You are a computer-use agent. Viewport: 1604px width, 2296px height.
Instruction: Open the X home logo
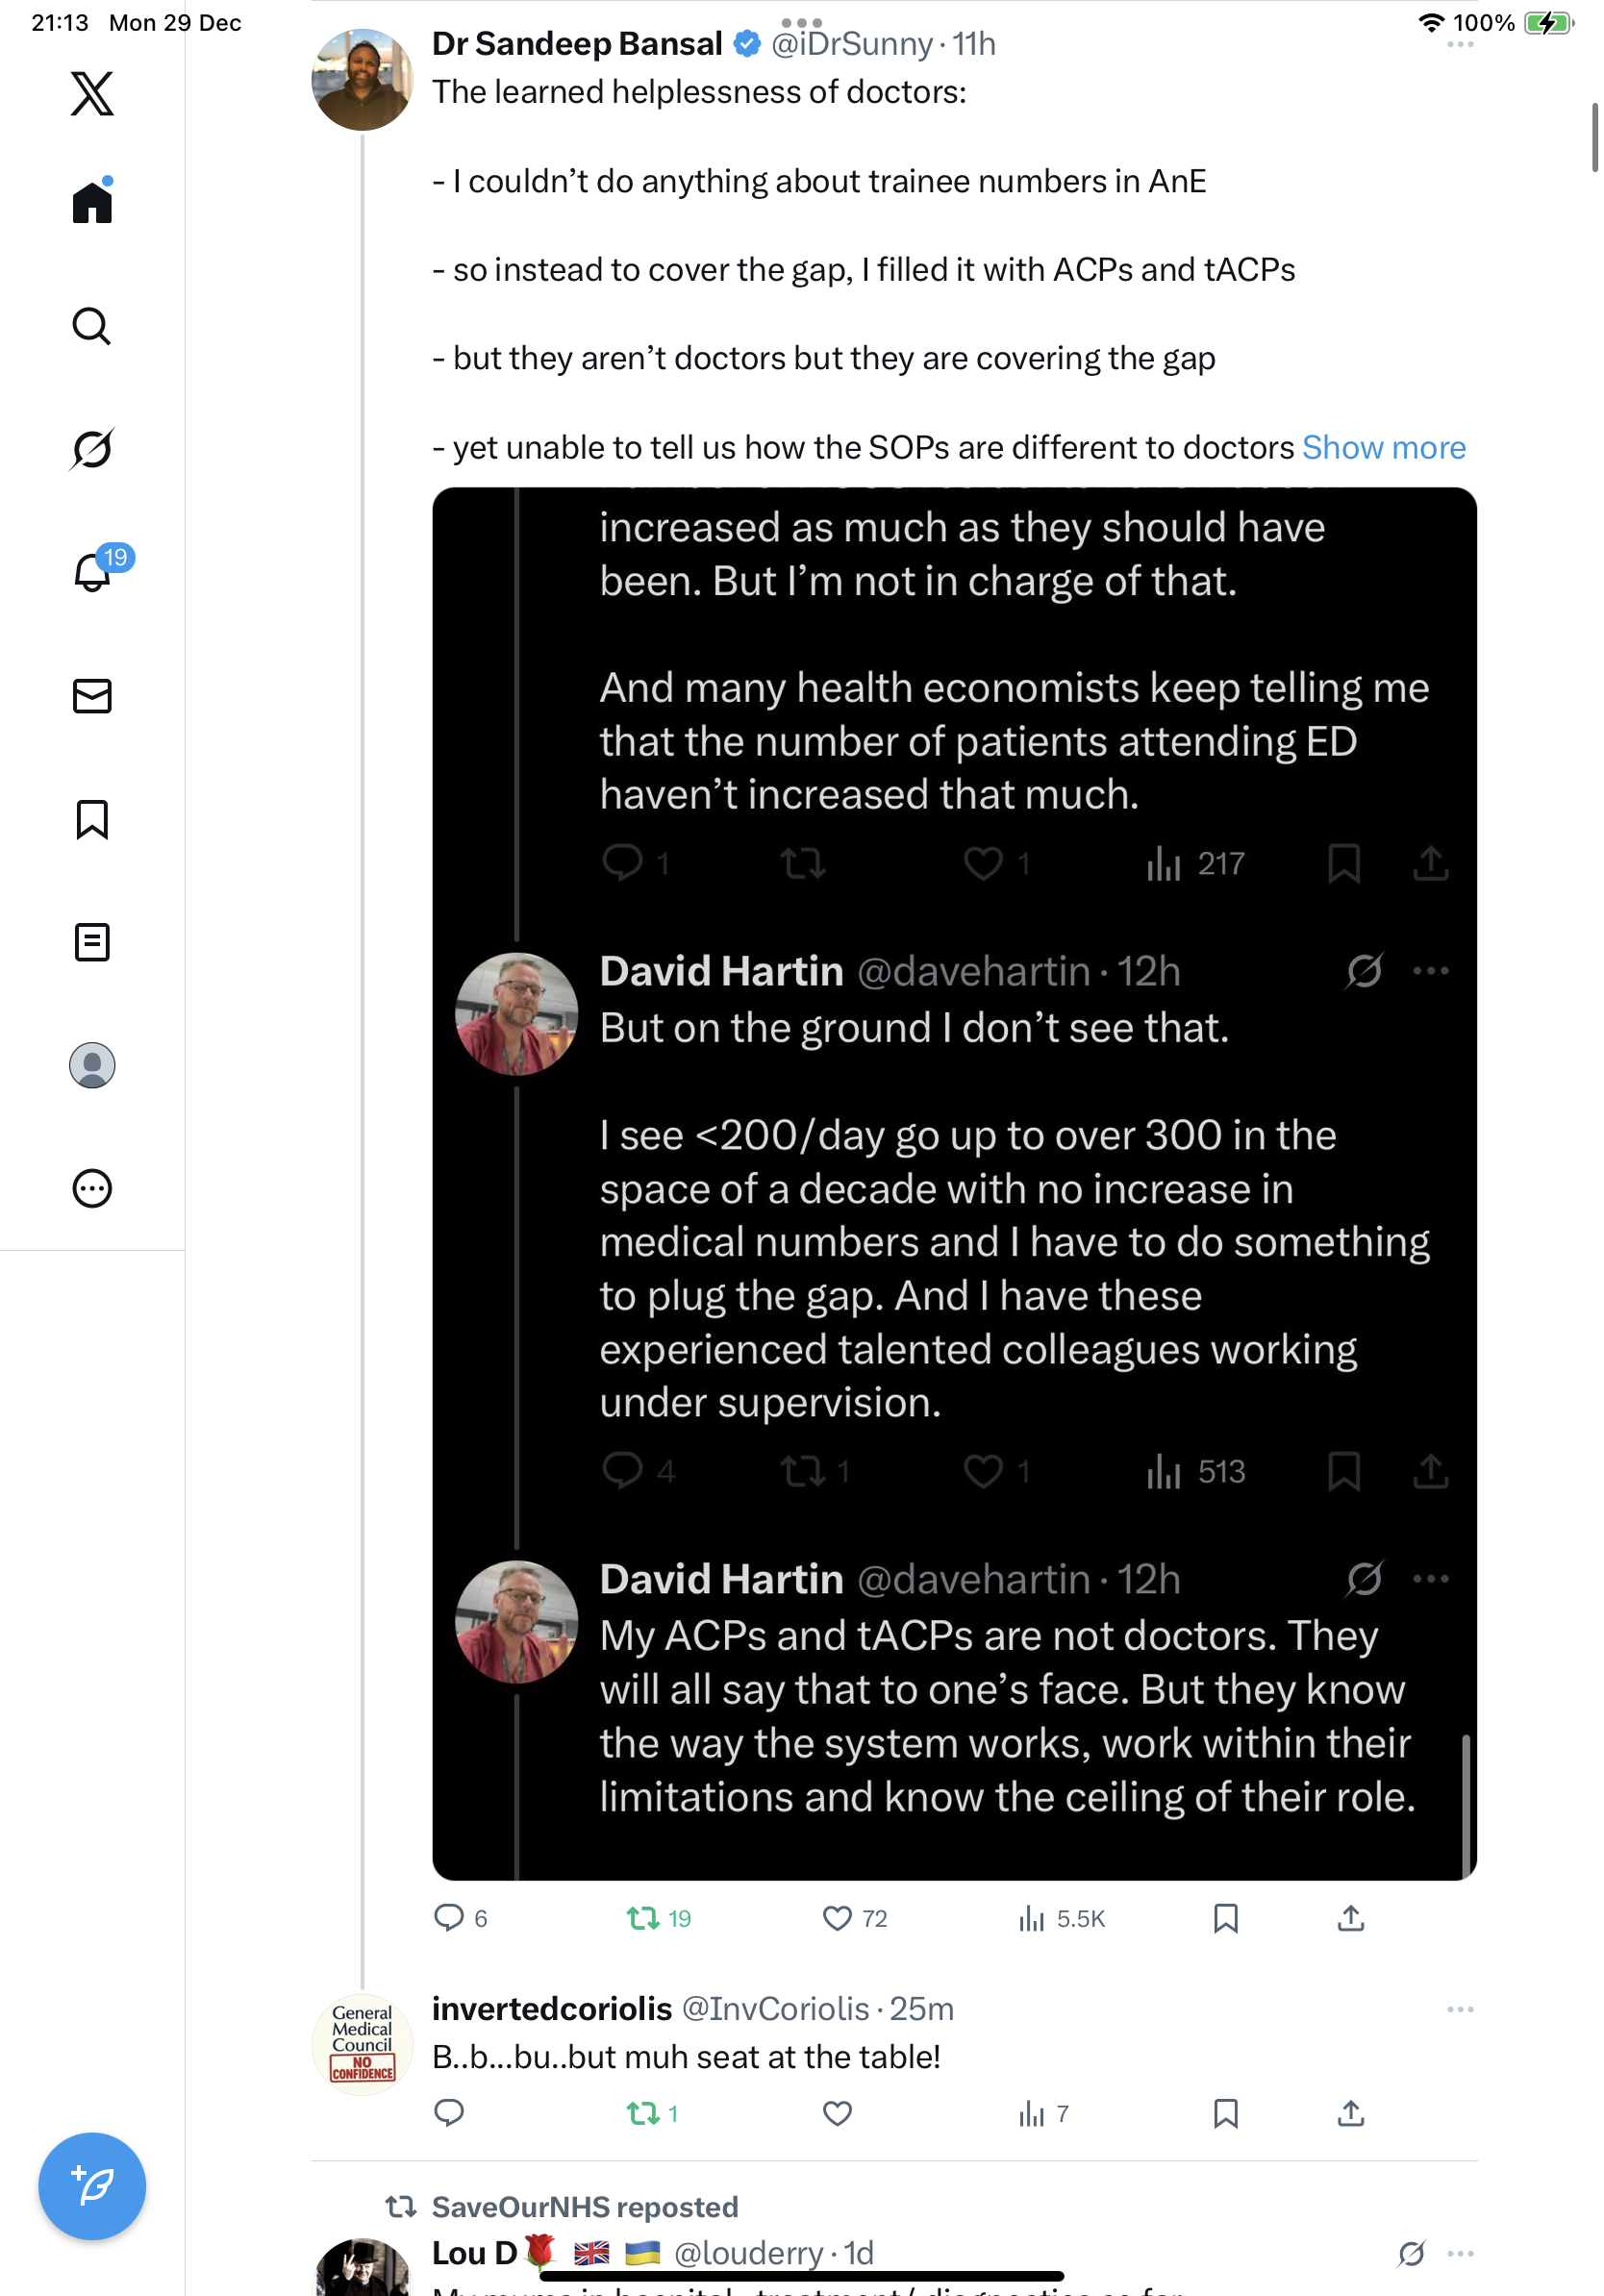[92, 94]
